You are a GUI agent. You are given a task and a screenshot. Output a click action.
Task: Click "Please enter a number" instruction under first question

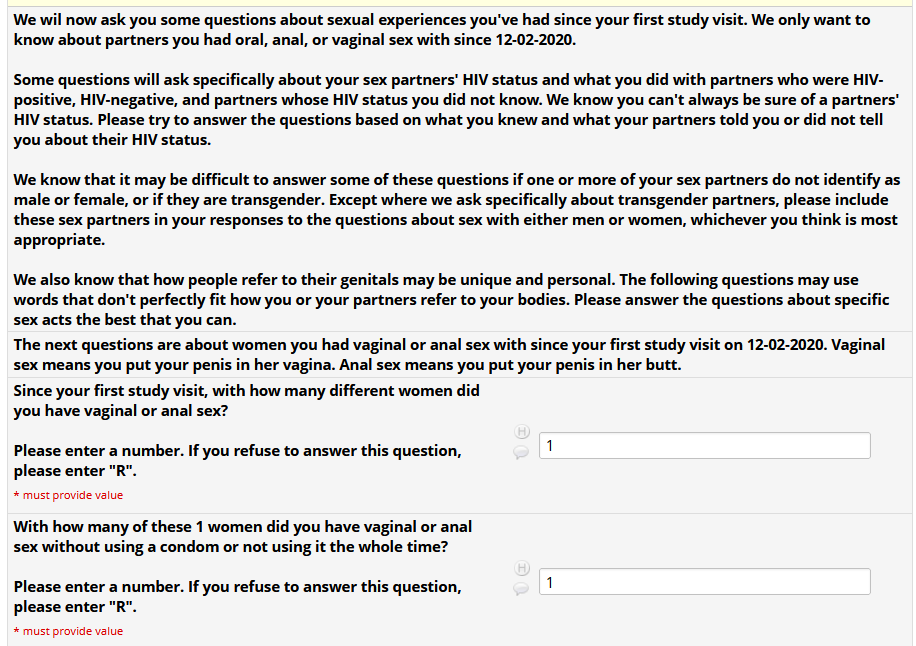click(237, 460)
